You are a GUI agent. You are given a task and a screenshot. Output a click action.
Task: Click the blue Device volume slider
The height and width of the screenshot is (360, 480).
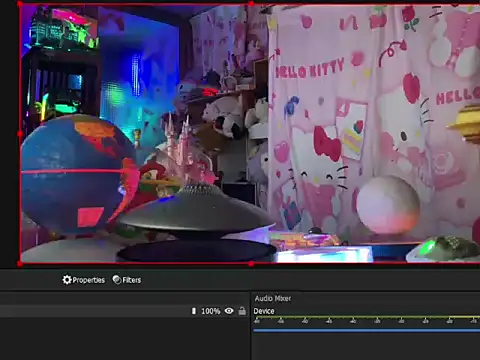[367, 330]
